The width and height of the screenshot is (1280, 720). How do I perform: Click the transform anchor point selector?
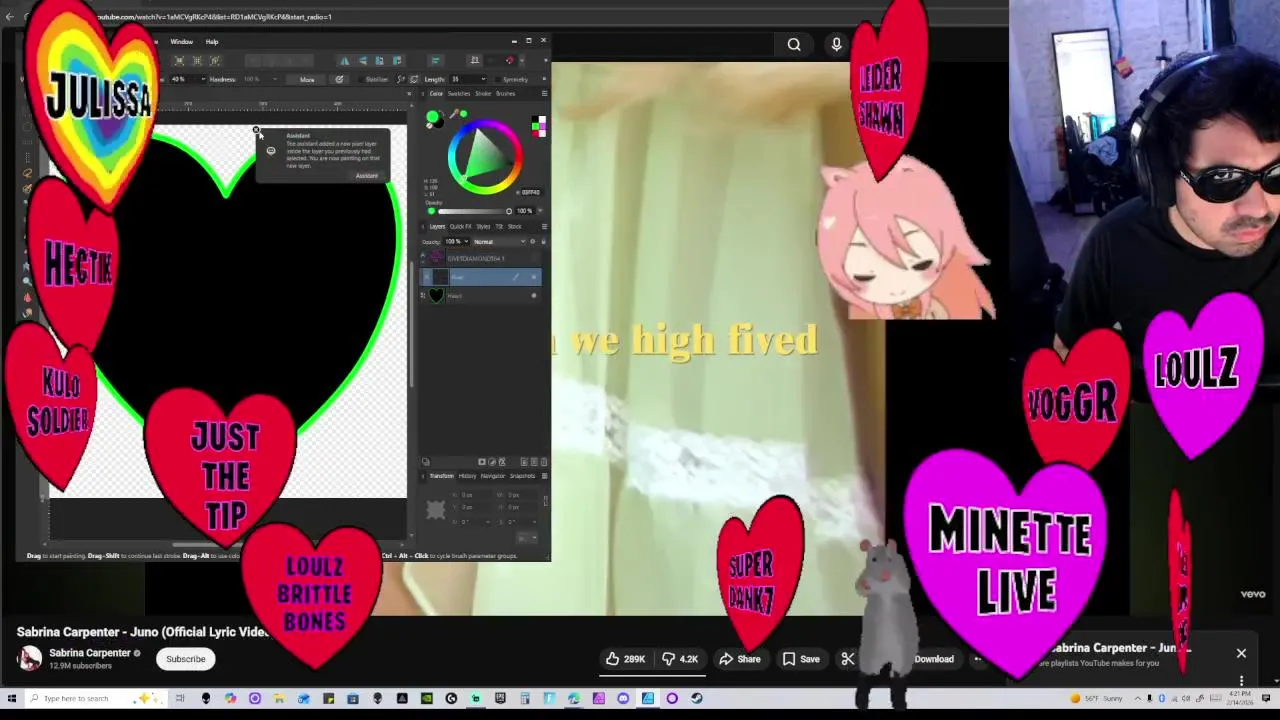click(435, 510)
